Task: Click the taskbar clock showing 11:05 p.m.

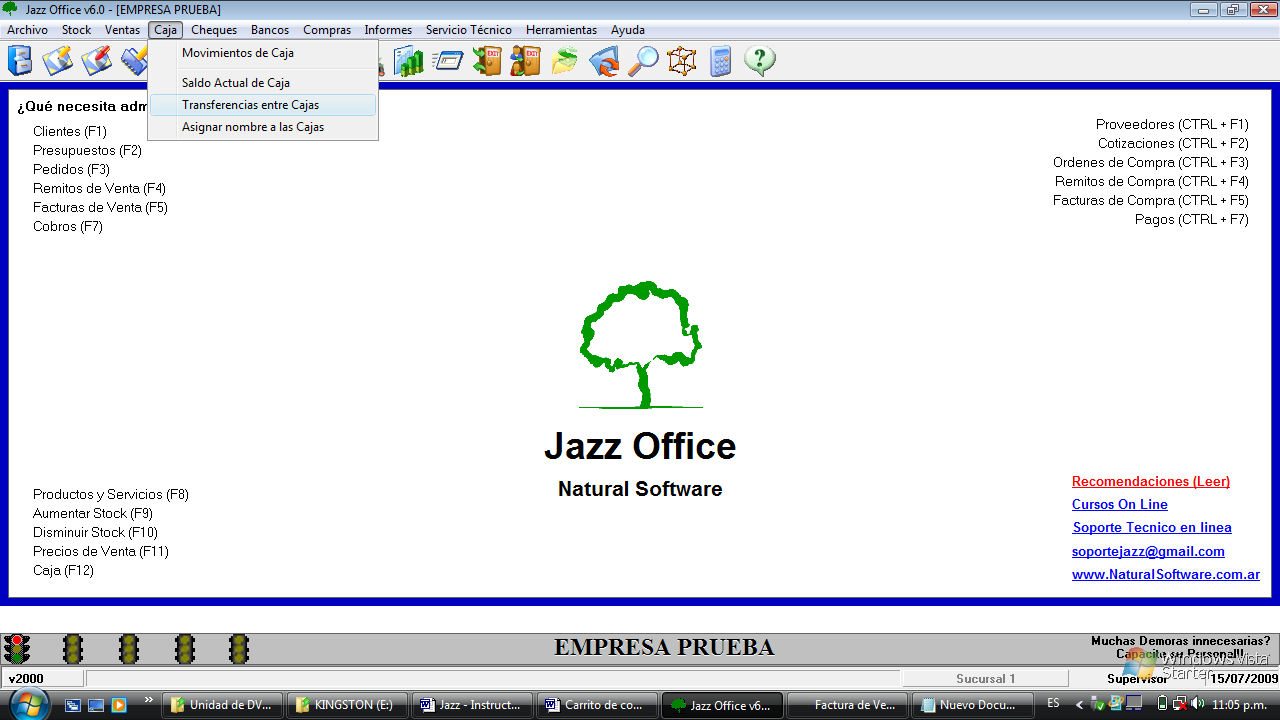Action: click(x=1238, y=705)
